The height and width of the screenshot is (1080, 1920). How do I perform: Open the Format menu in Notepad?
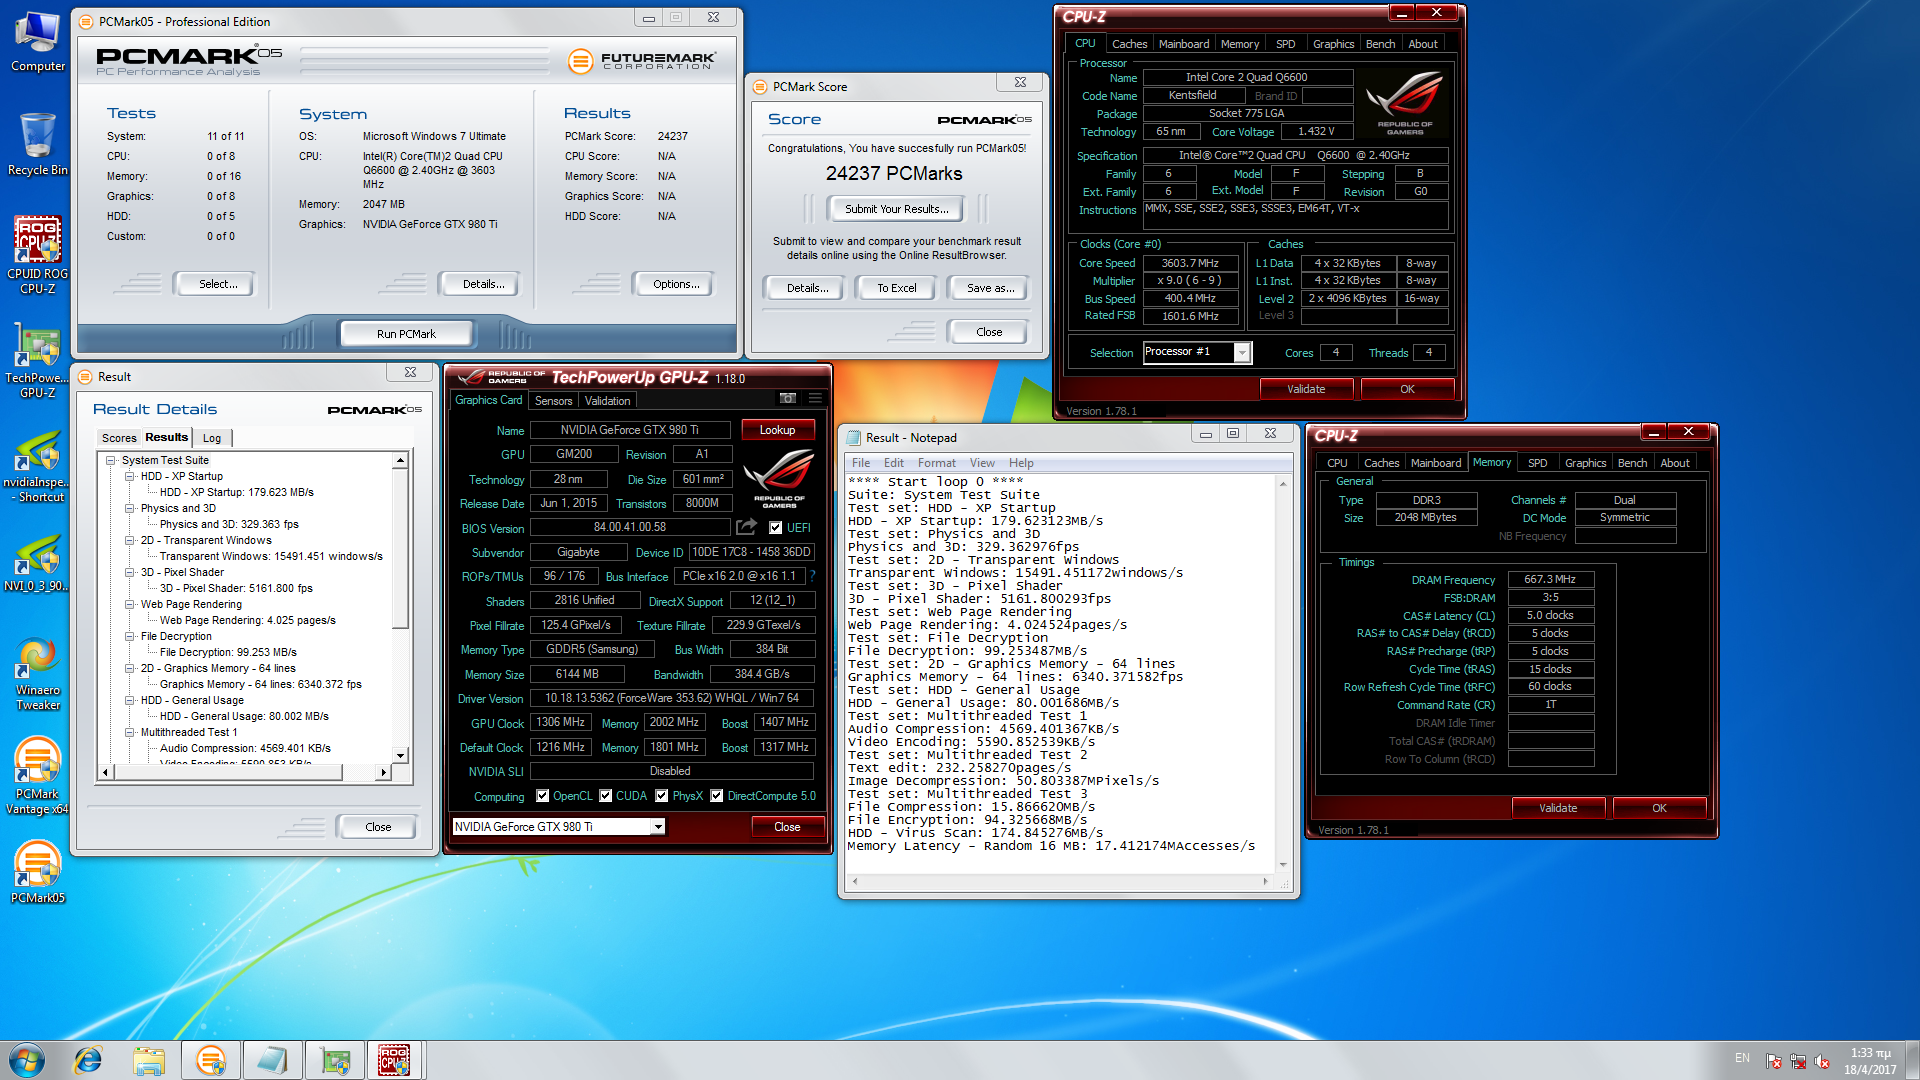[x=936, y=463]
